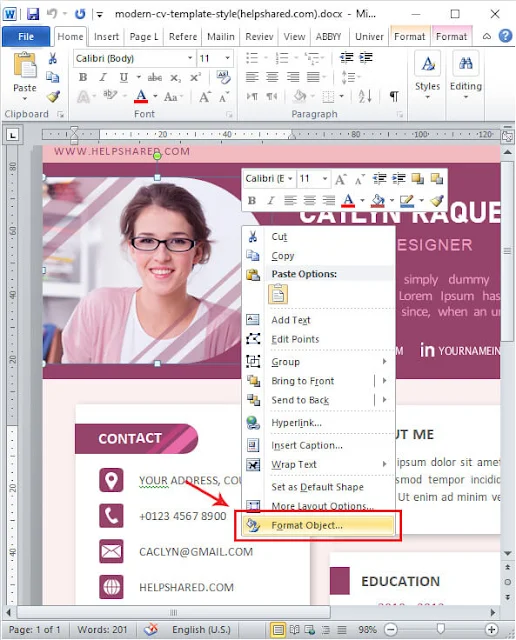Toggle Center alignment in ribbon Paragraph group

tap(272, 77)
